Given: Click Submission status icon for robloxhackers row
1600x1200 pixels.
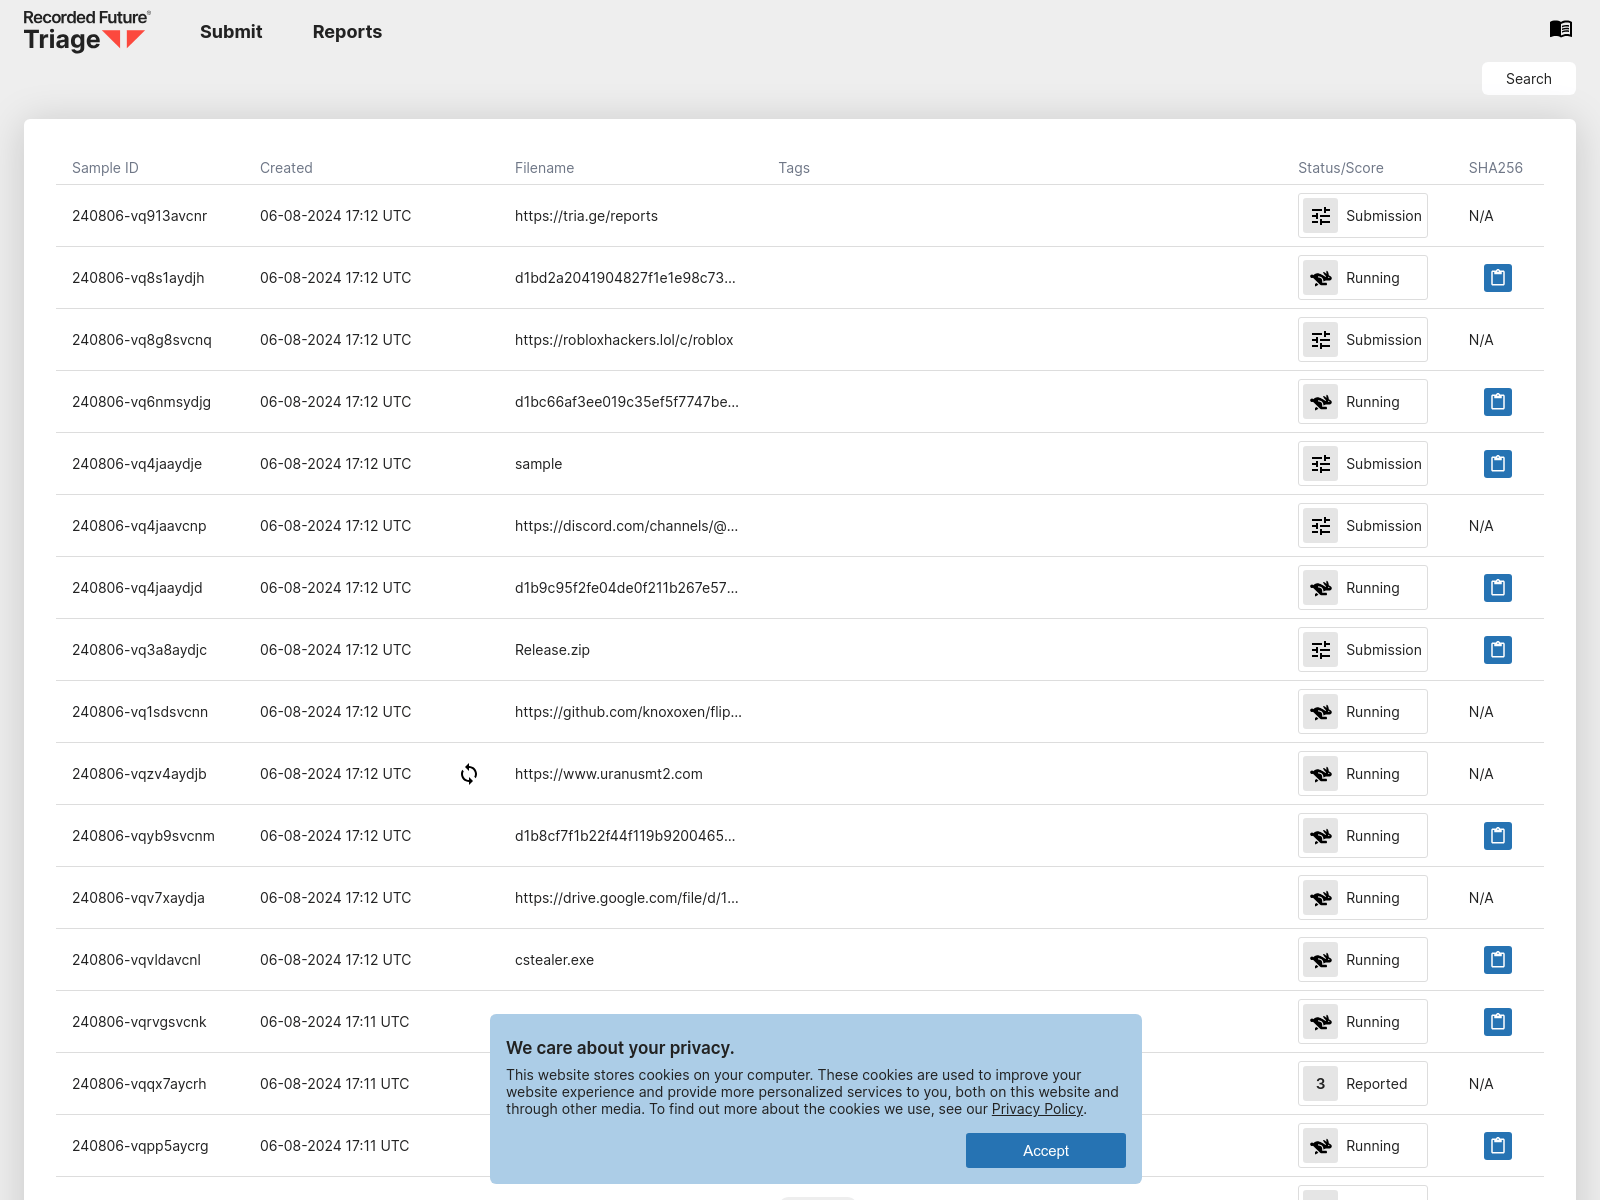Looking at the screenshot, I should [x=1320, y=340].
